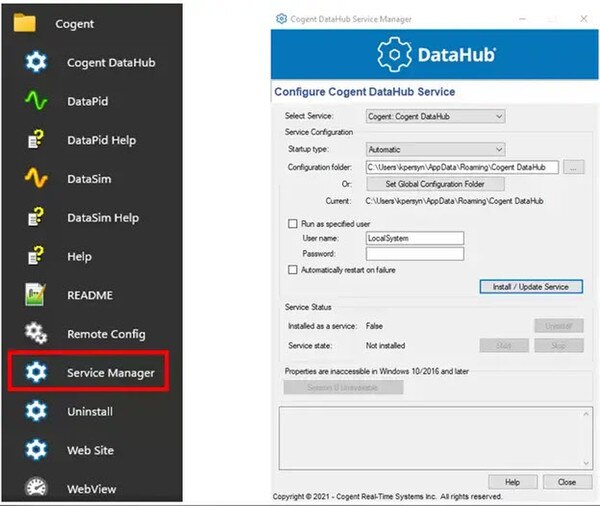Click the log area scroll up arrow
Viewport: 600px width, 506px height.
coord(586,414)
